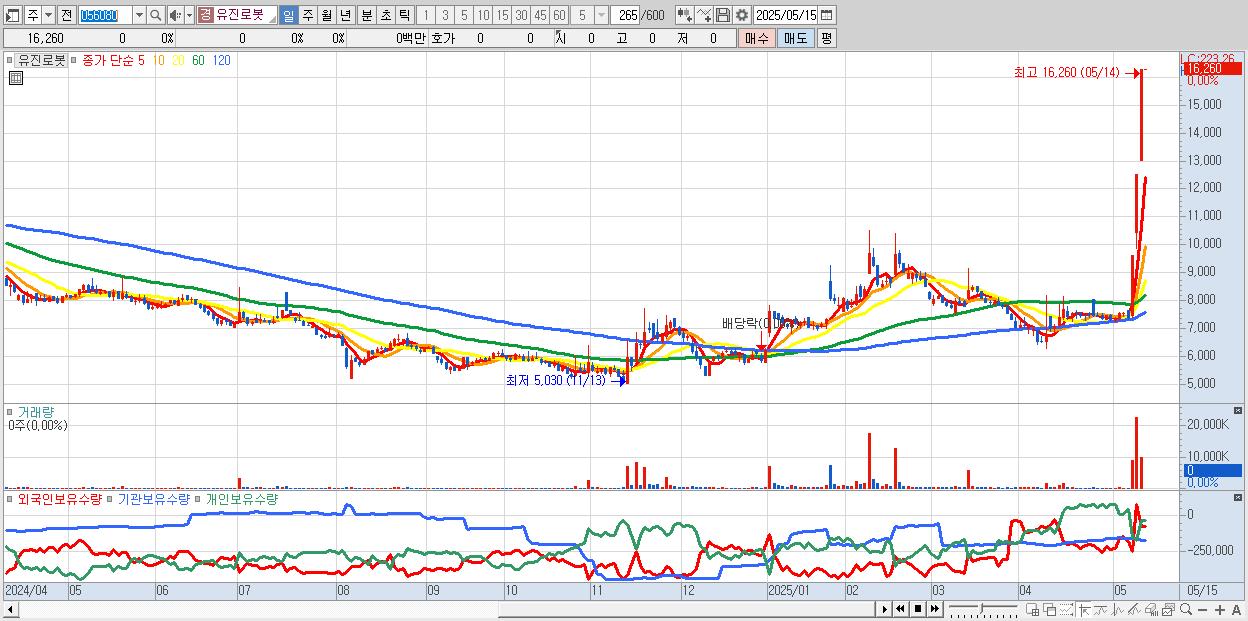Open chart settings gear icon
This screenshot has width=1248, height=621.
(742, 15)
